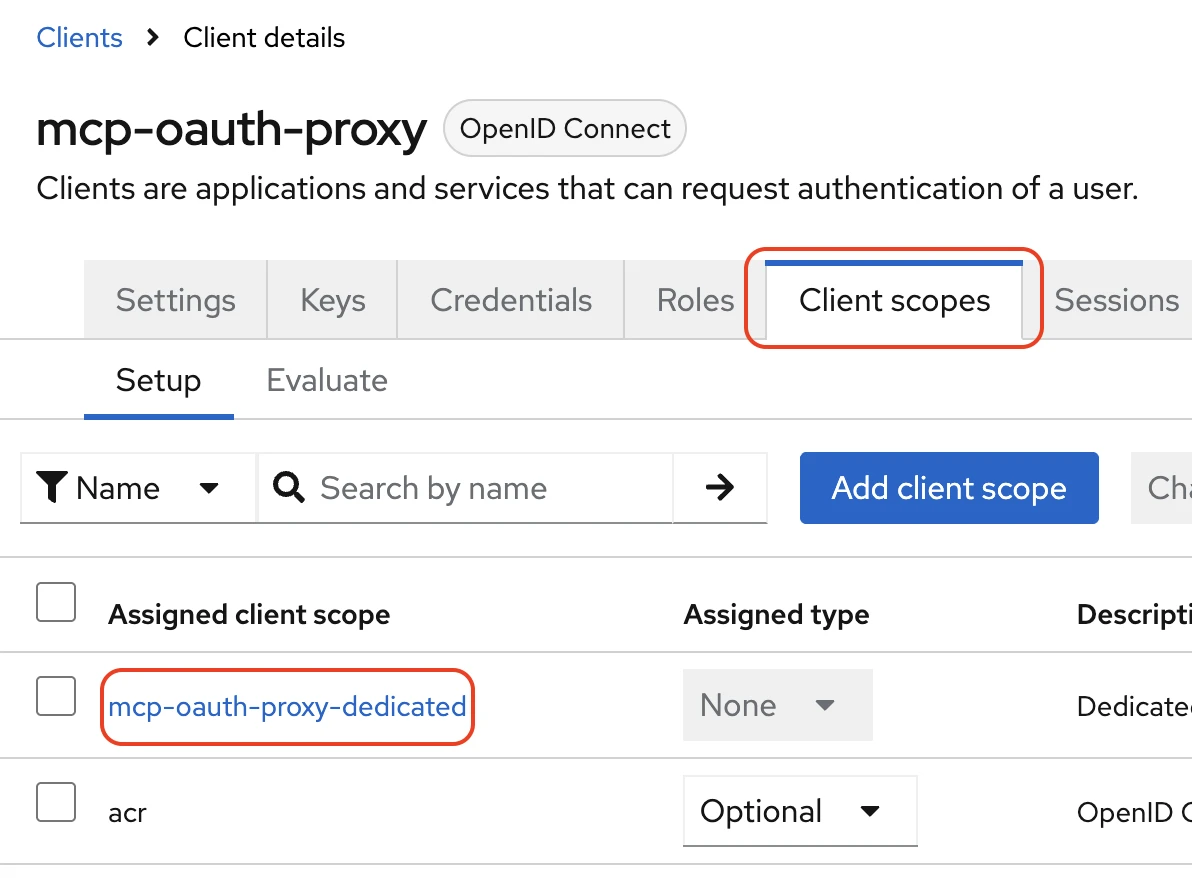The image size is (1192, 878).
Task: Open the mcp-oauth-proxy-dedicated scope link
Action: click(x=287, y=707)
